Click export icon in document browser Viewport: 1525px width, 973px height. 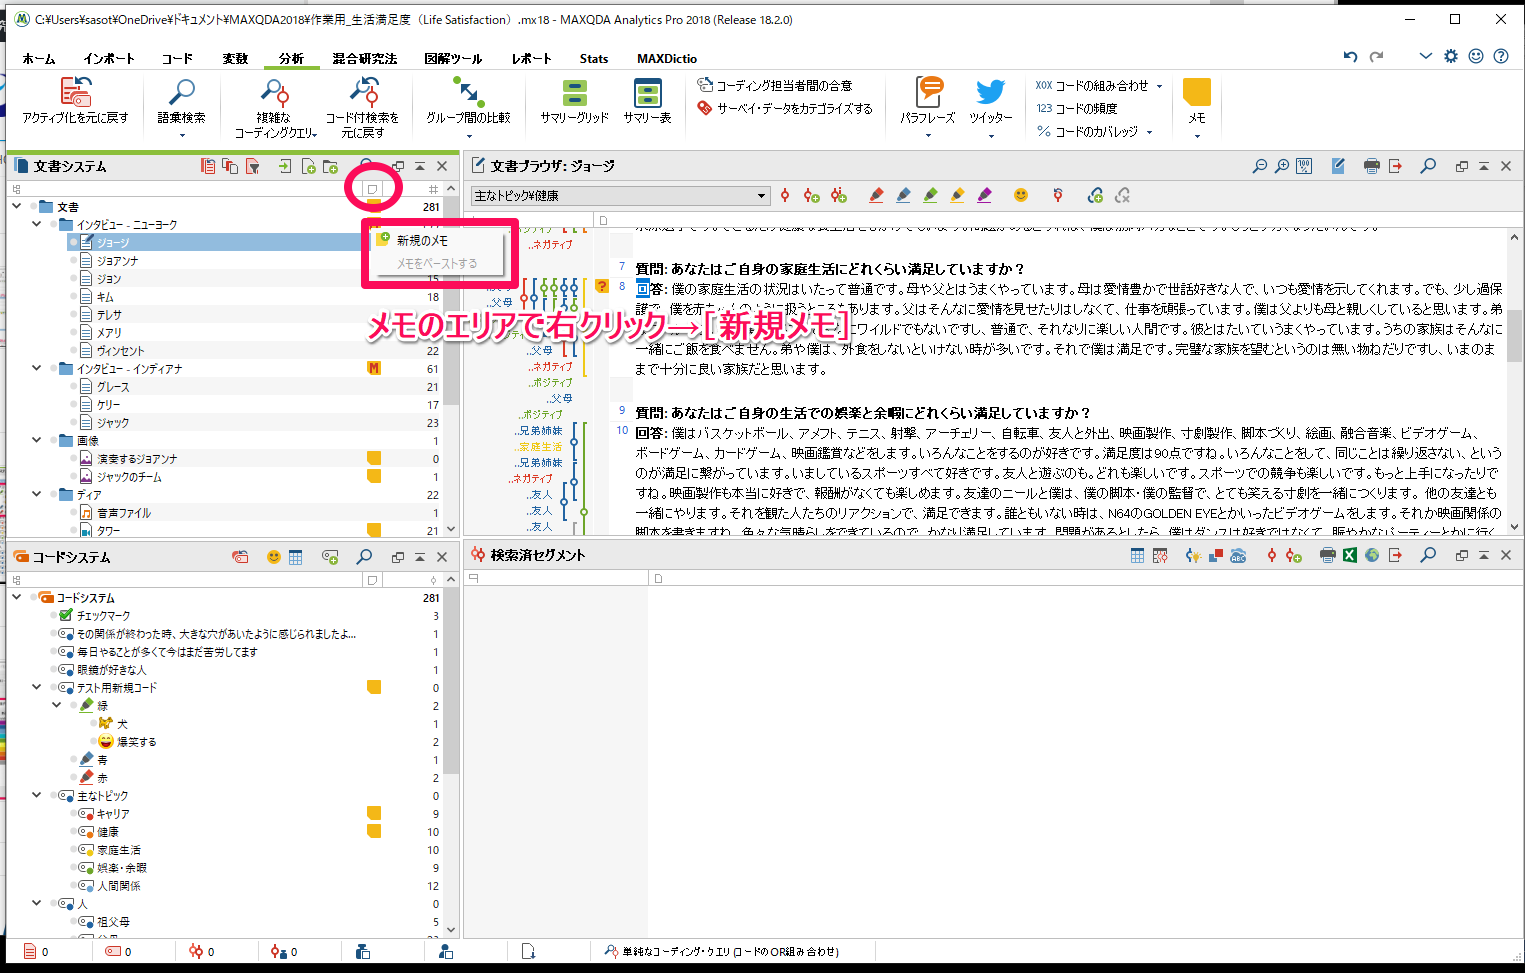(1395, 166)
